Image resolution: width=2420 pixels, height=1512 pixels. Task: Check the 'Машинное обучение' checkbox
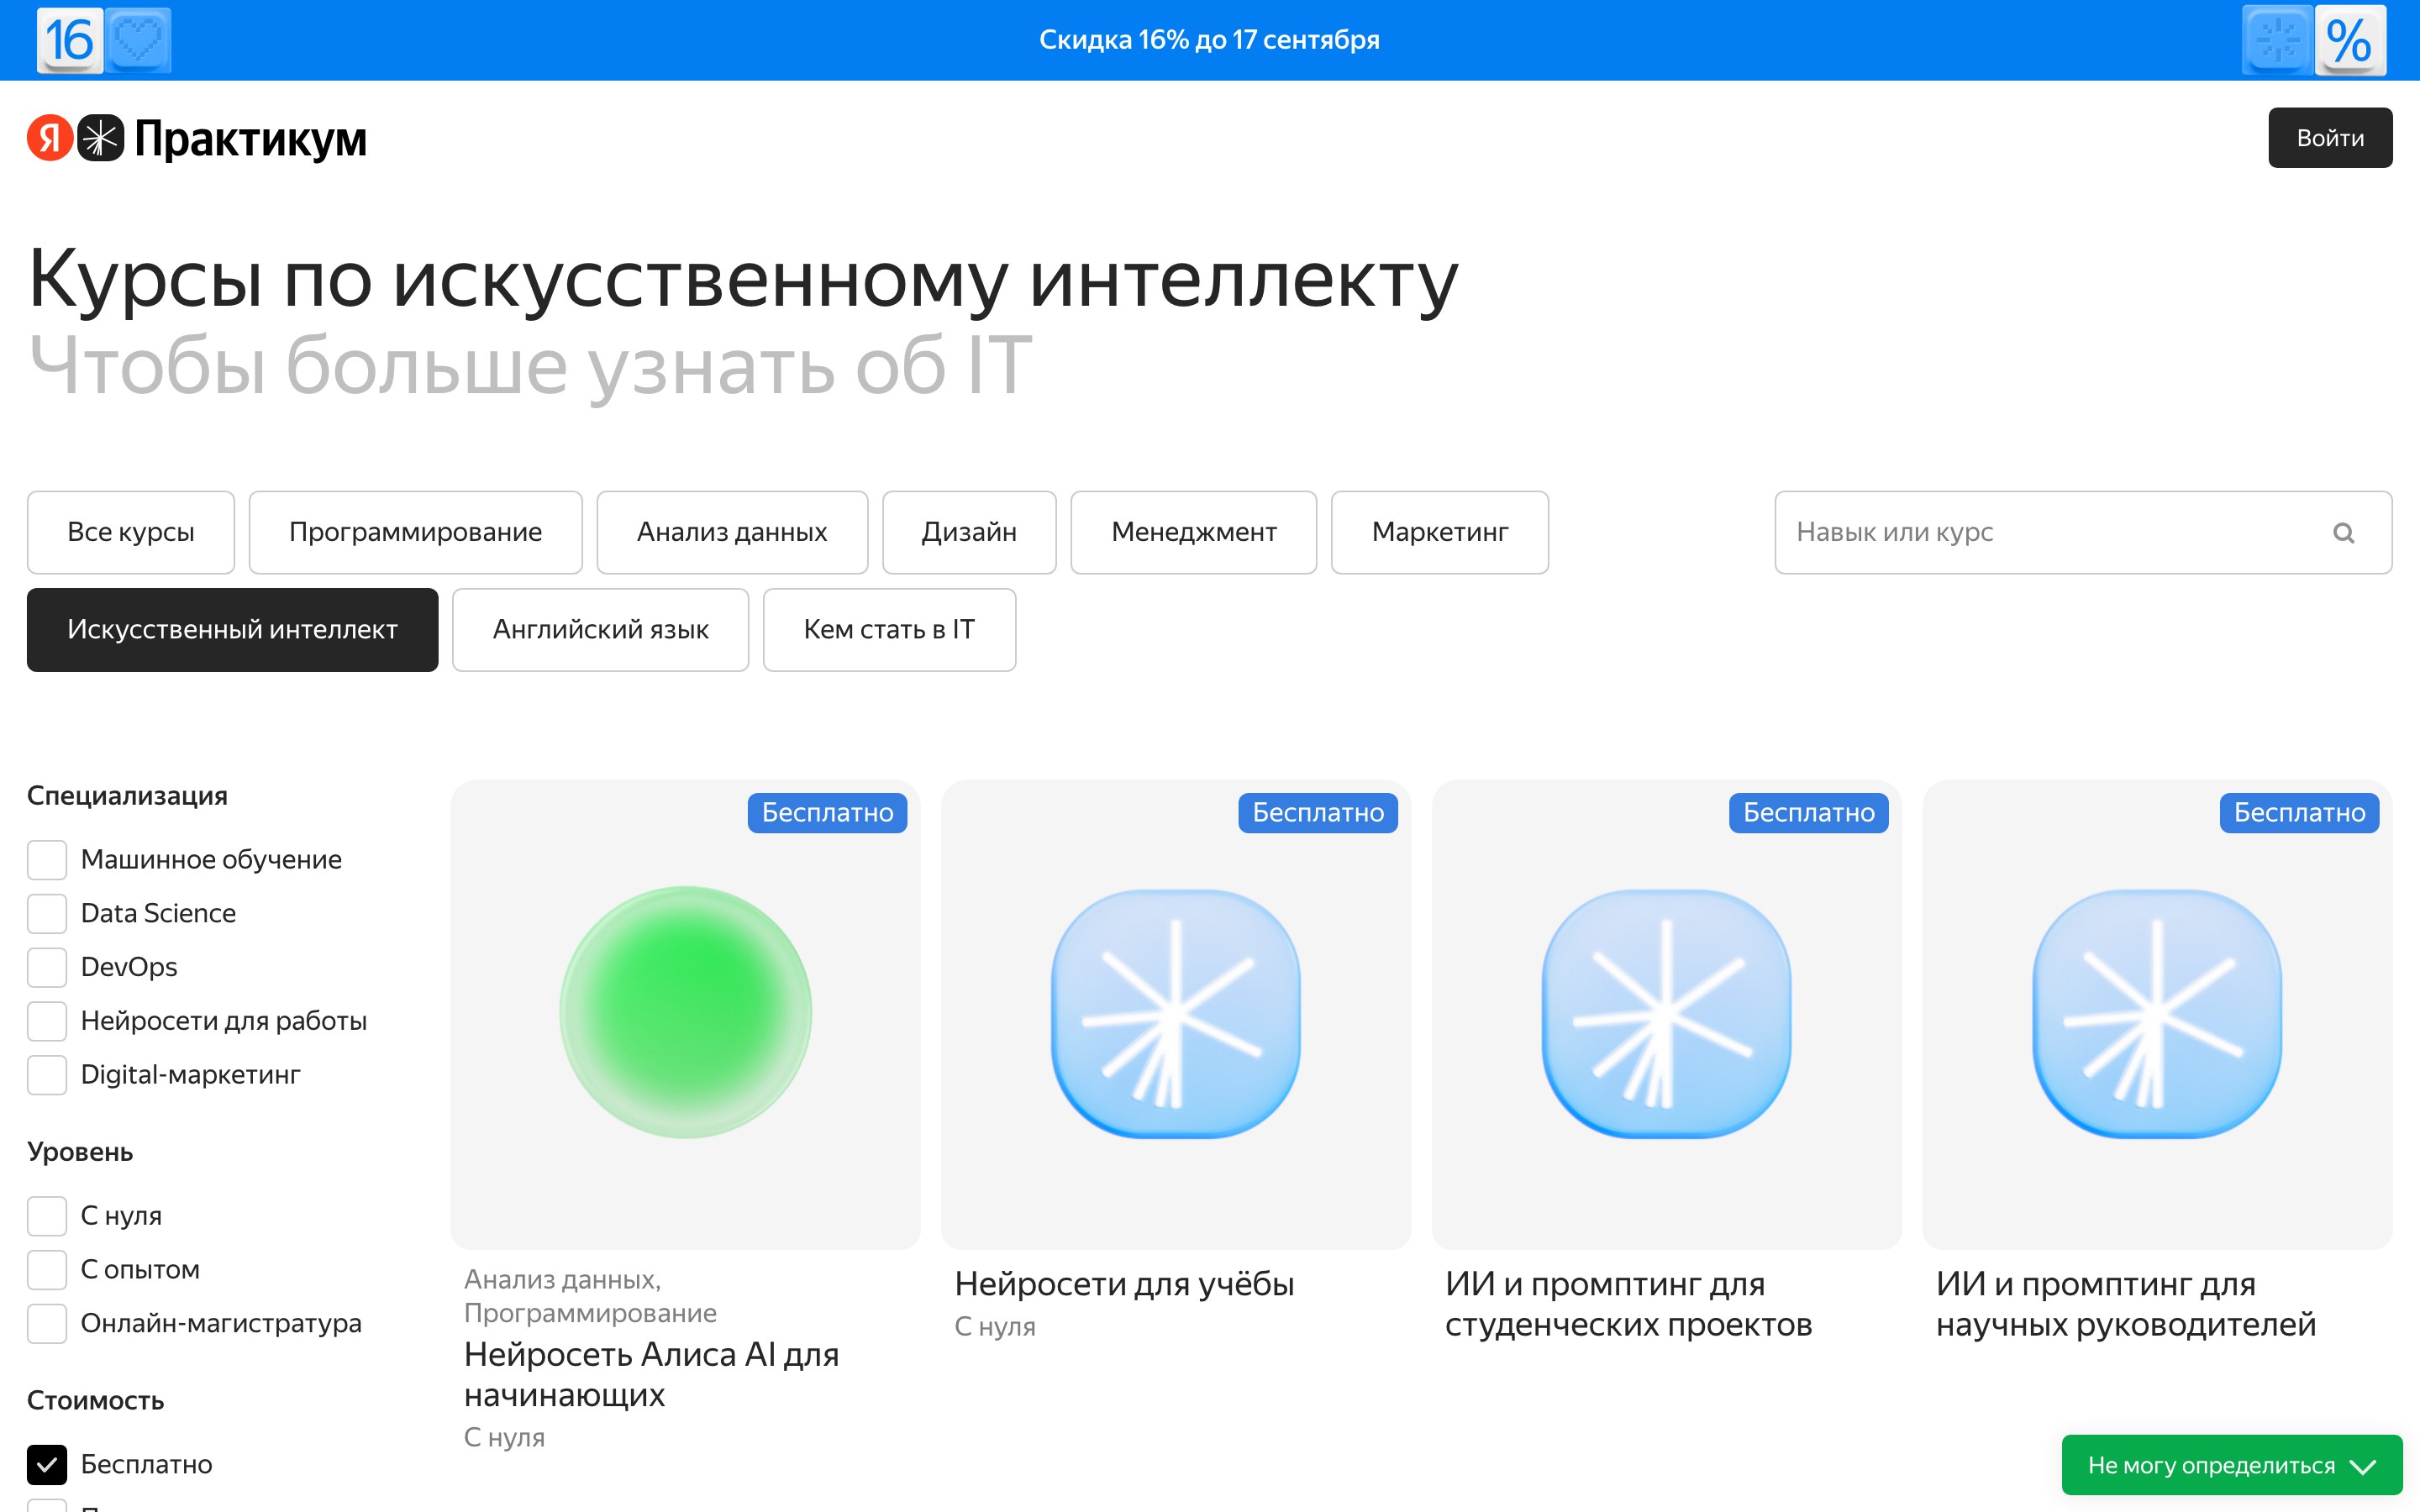tap(47, 860)
